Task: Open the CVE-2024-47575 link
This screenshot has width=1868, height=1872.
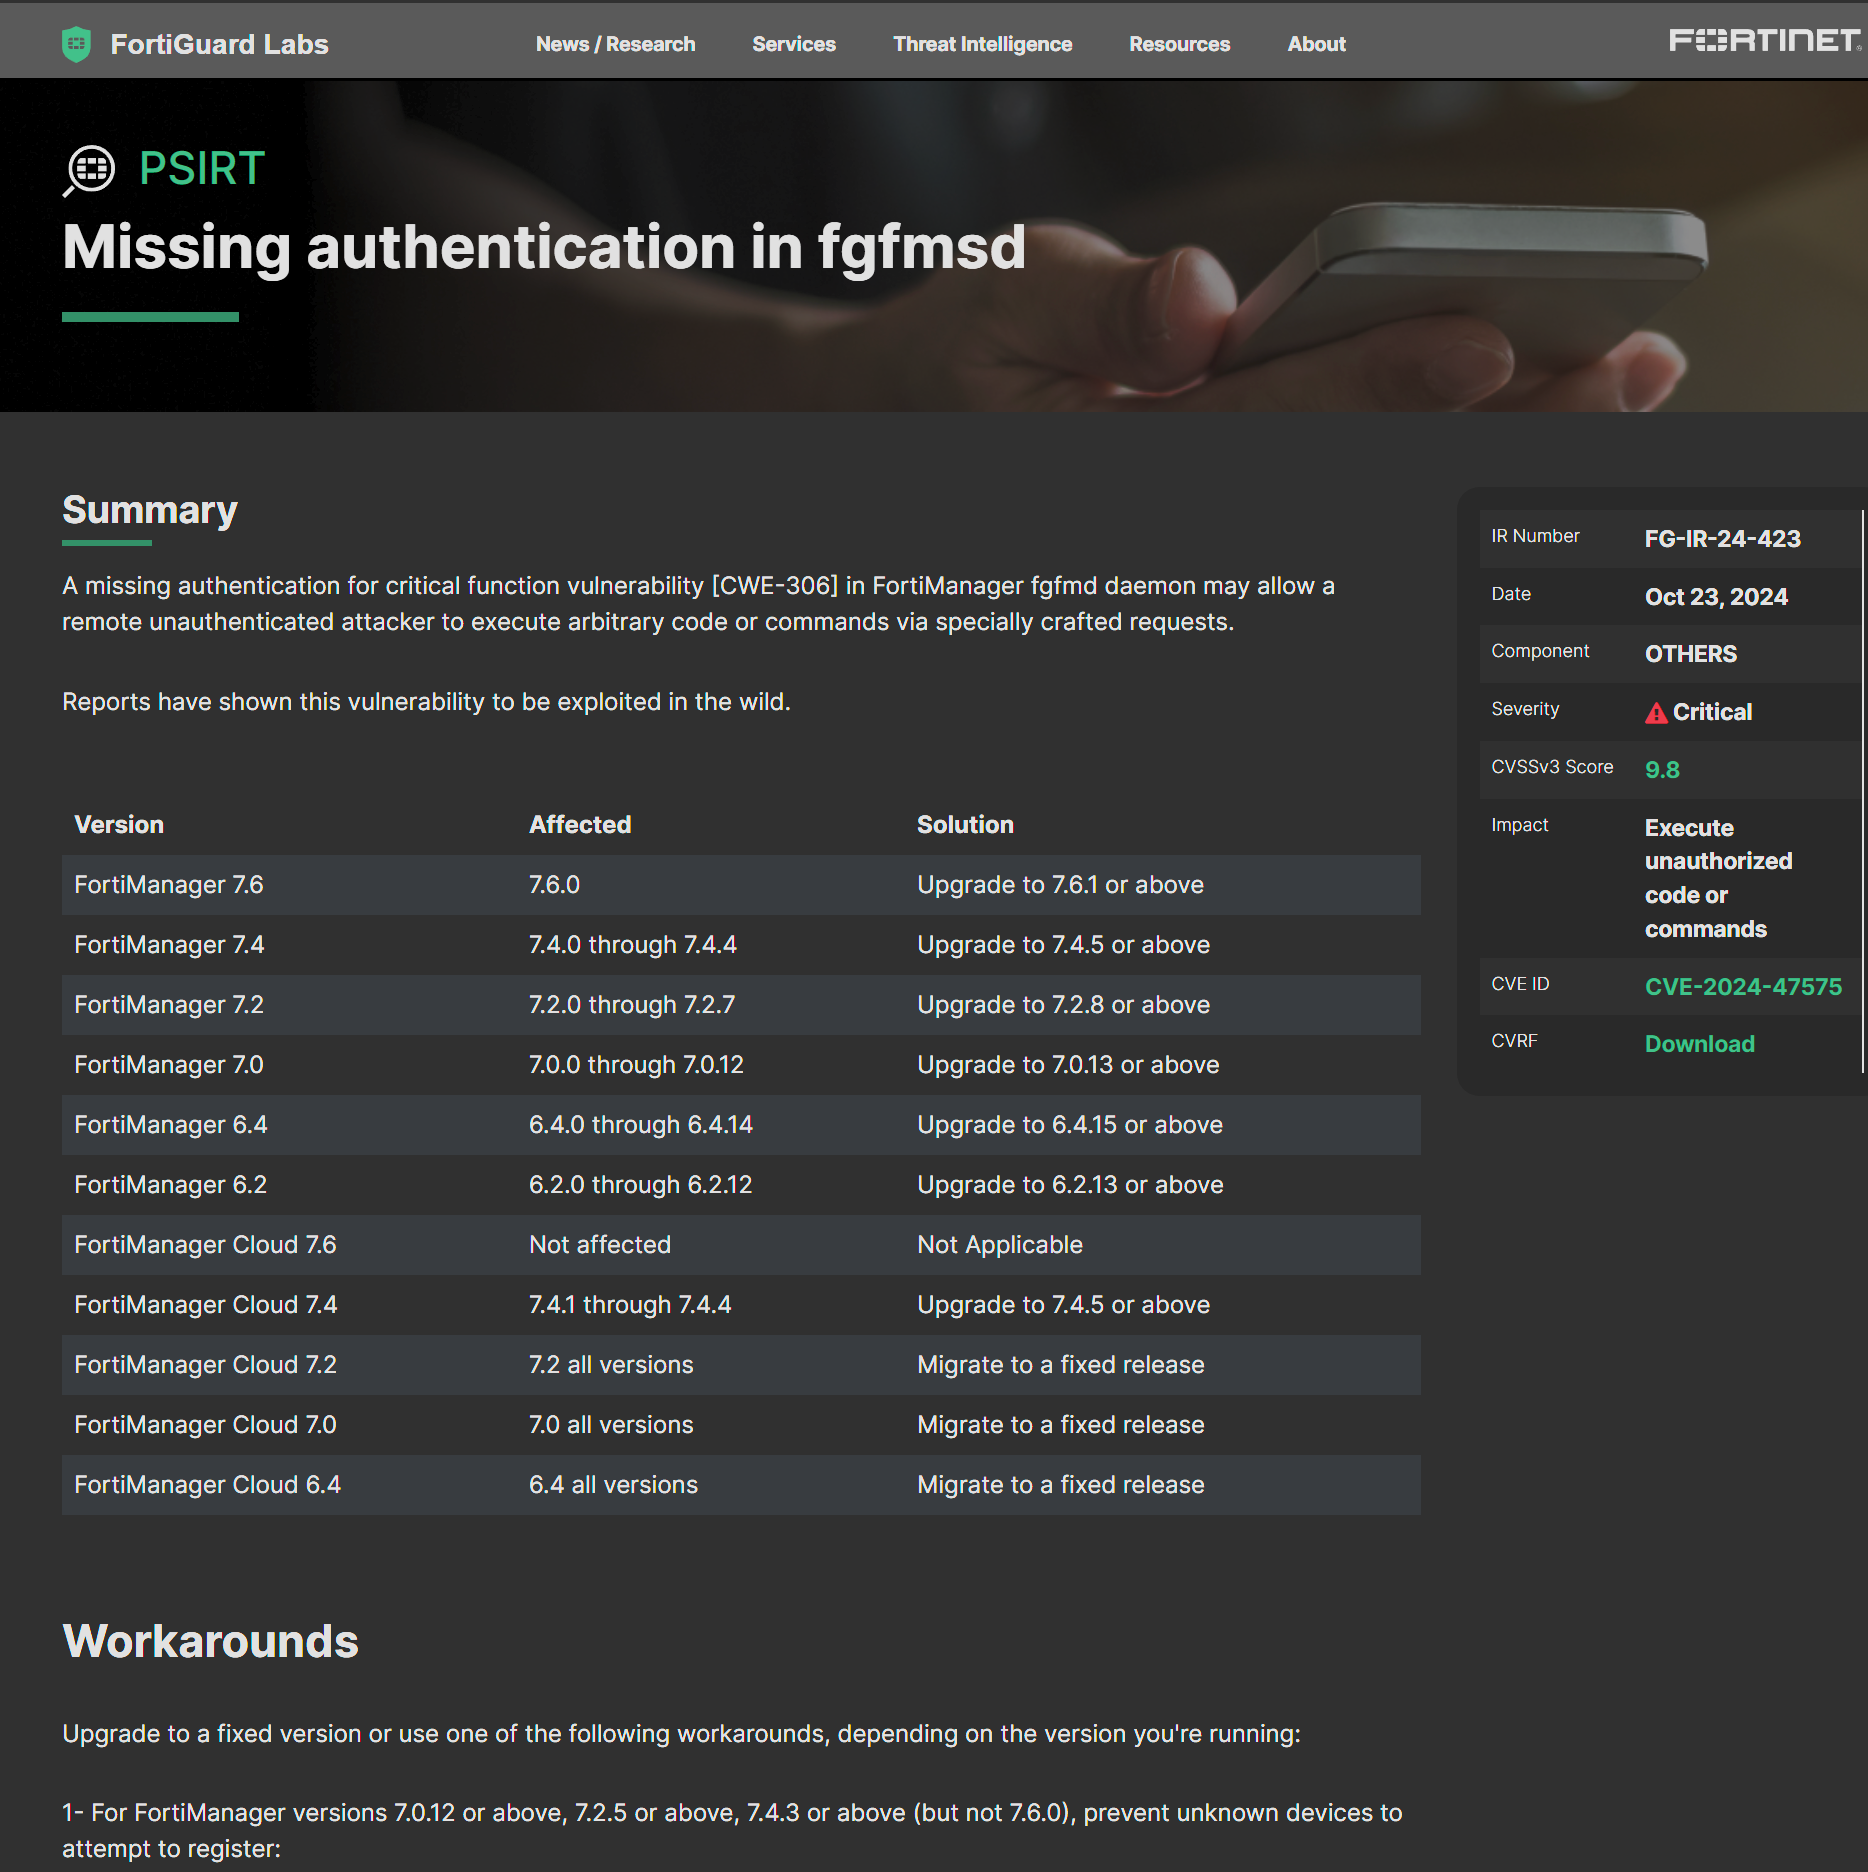Action: point(1743,986)
